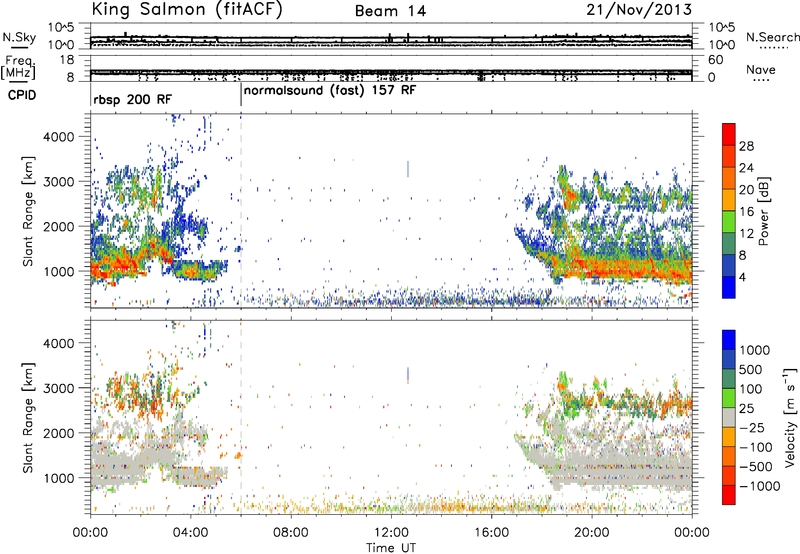Screen dimensions: 800x554
Task: Click the date '21/Nov/2013'
Action: (639, 10)
